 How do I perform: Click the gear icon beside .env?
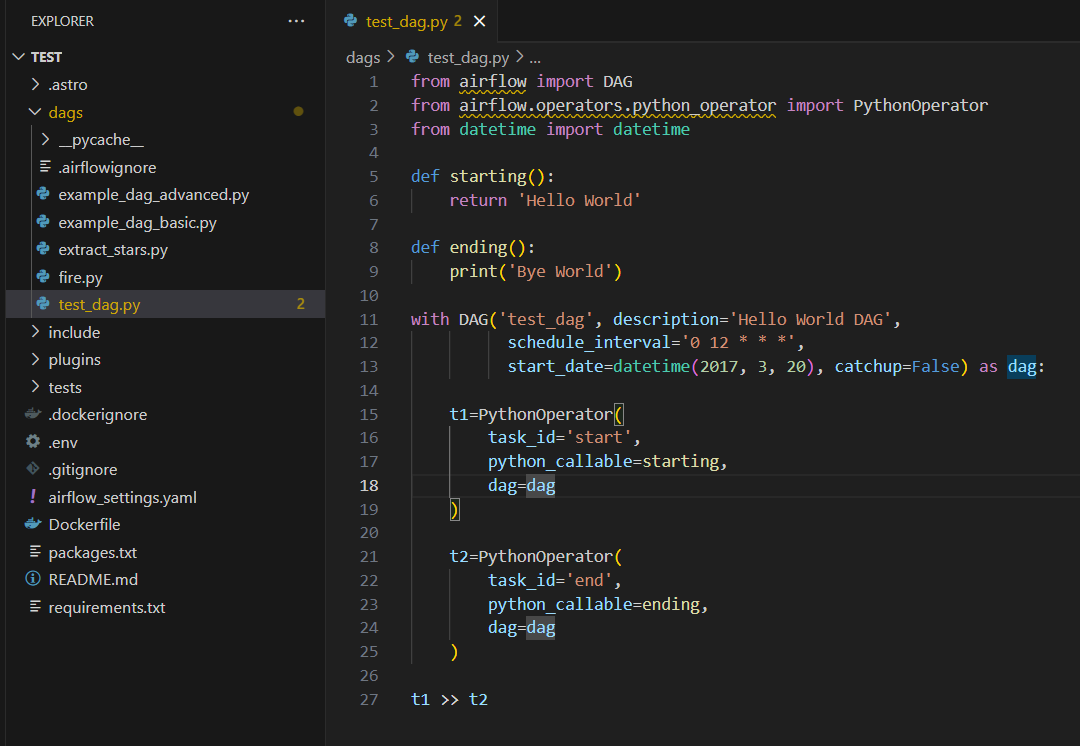coord(32,442)
